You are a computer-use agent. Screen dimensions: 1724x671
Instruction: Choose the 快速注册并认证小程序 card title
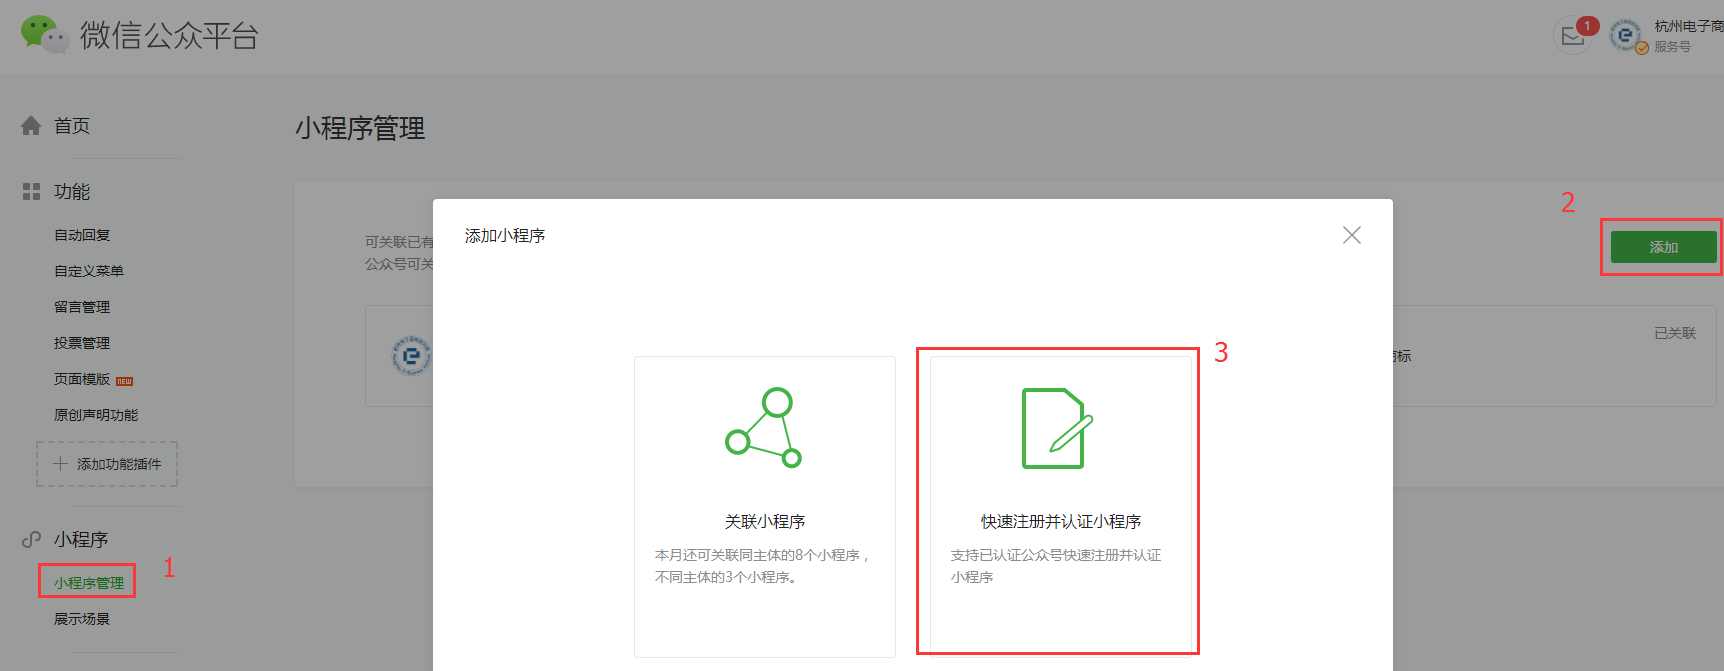pos(1060,522)
